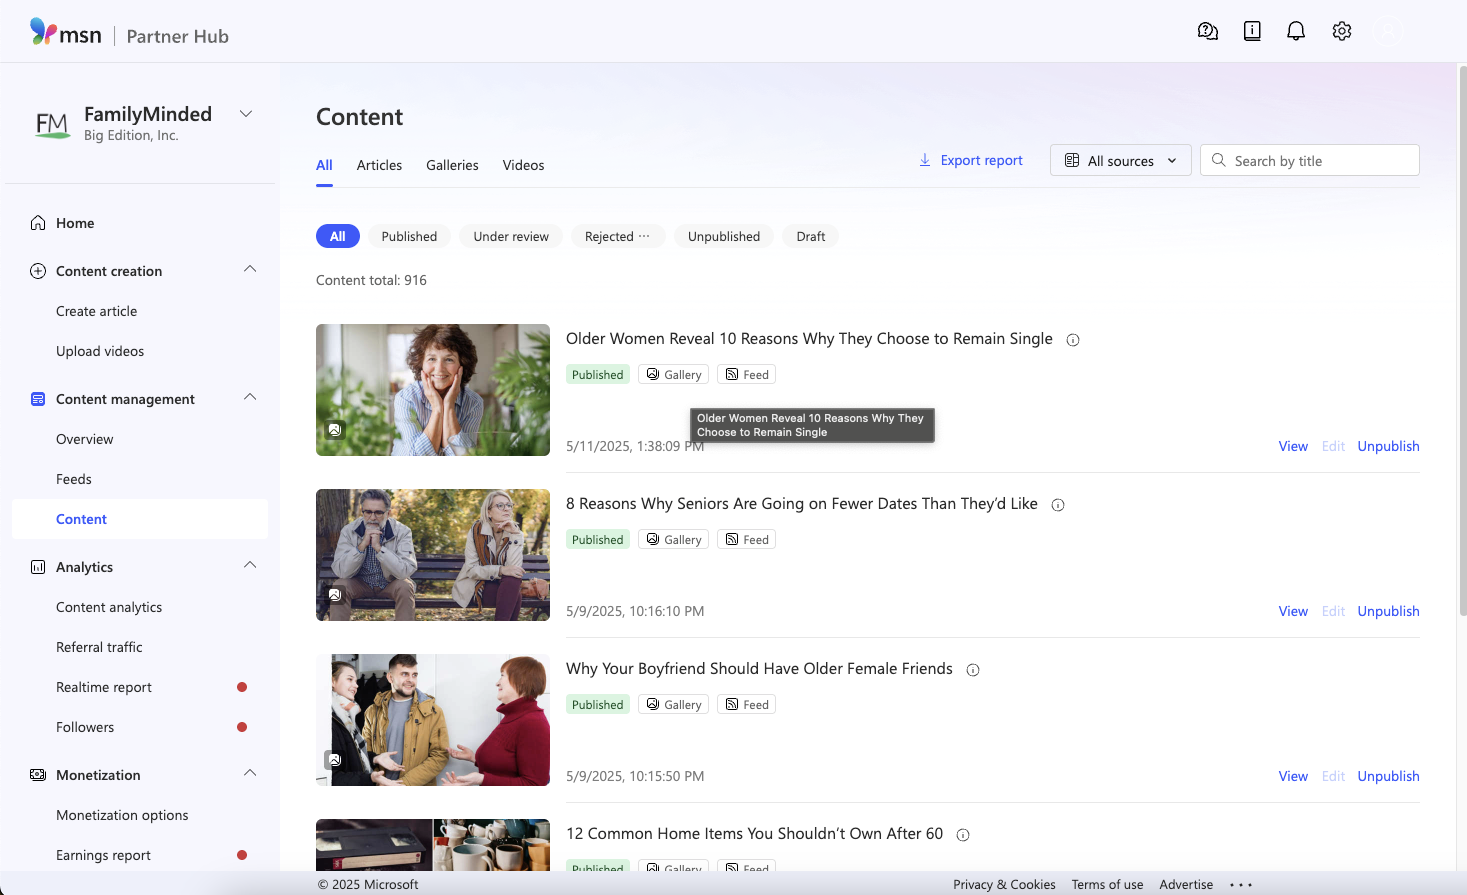
Task: View the Older Women Reveal article
Action: [1293, 446]
